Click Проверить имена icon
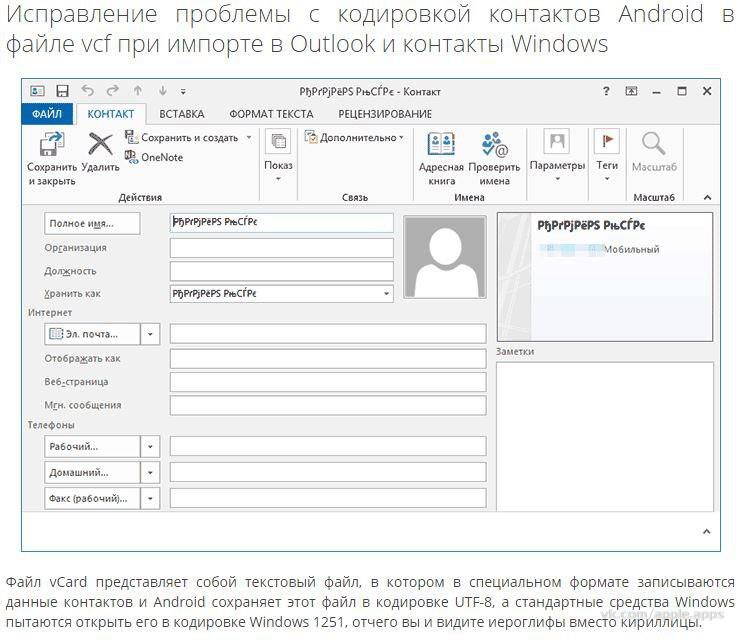The width and height of the screenshot is (744, 640). (x=494, y=144)
